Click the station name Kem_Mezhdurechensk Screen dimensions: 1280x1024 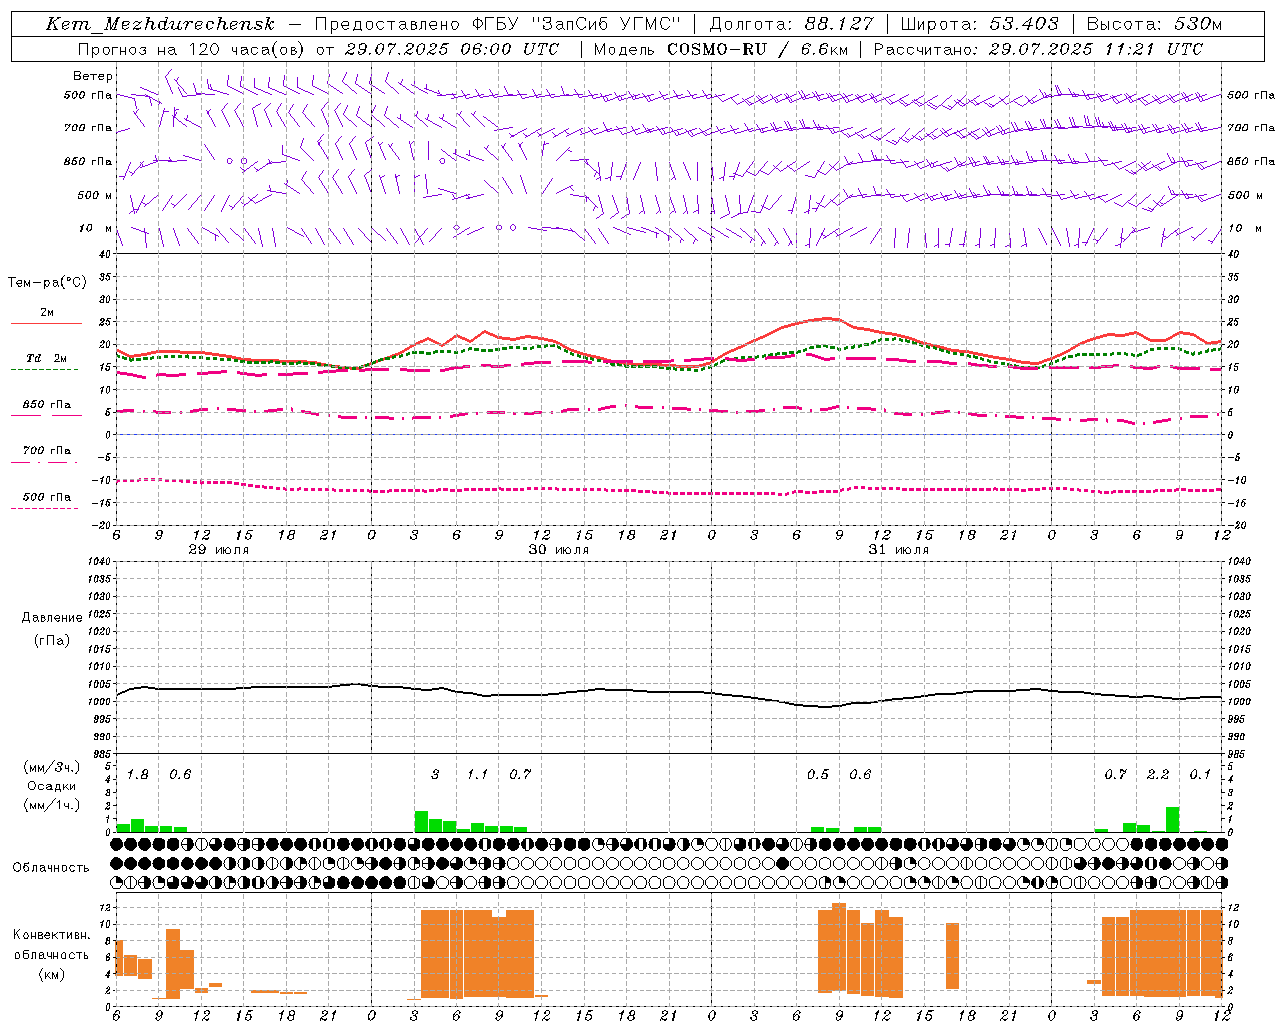tap(160, 25)
